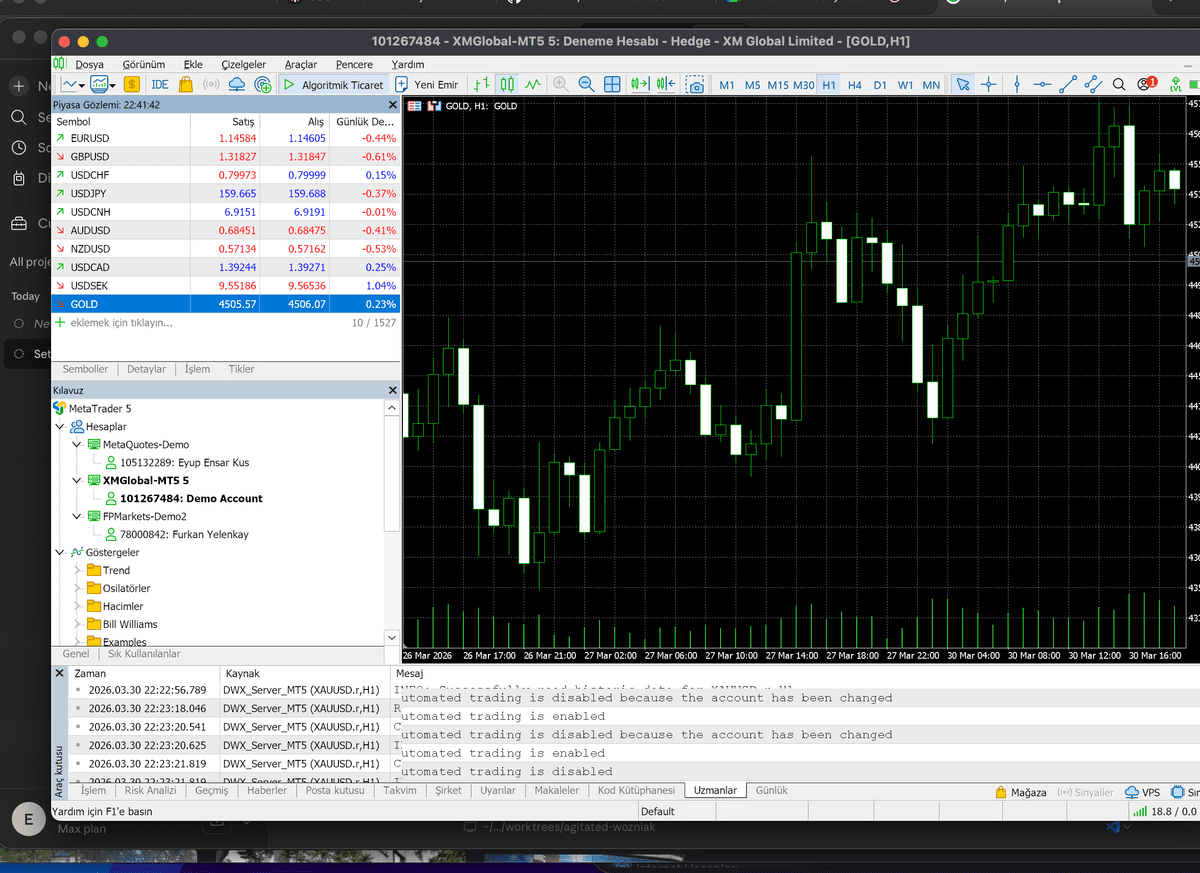Select the M15 timeframe

coord(778,85)
